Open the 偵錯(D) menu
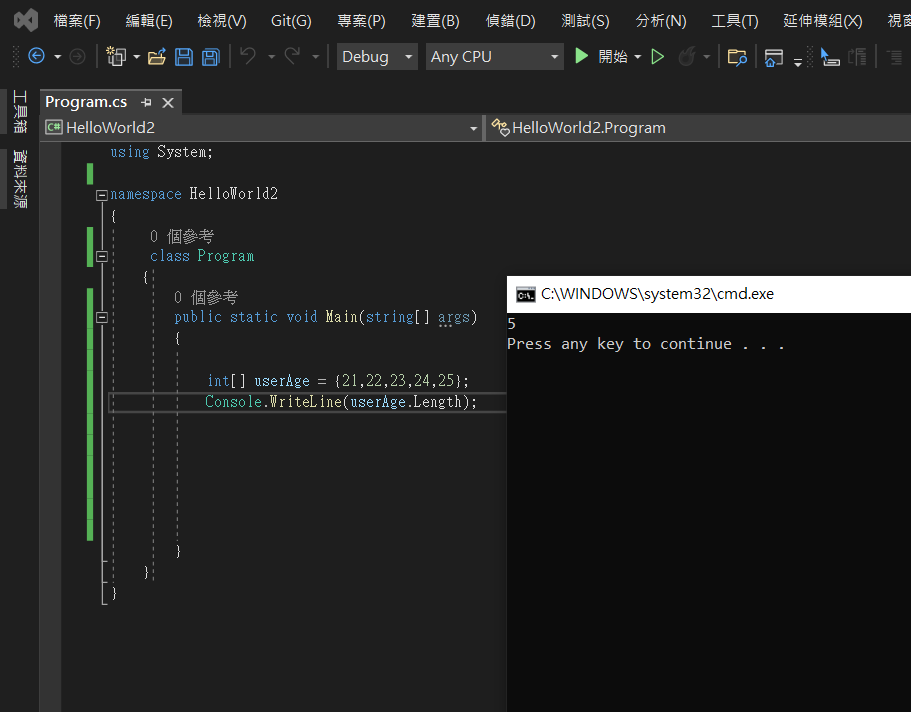The width and height of the screenshot is (911, 712). tap(510, 21)
